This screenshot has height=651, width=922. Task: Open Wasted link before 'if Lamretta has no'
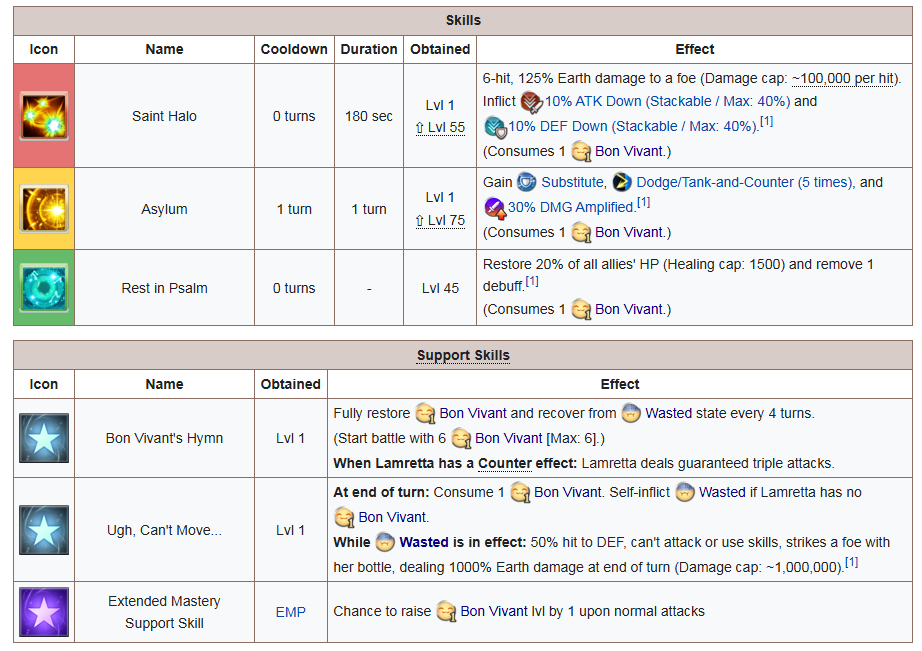722,492
